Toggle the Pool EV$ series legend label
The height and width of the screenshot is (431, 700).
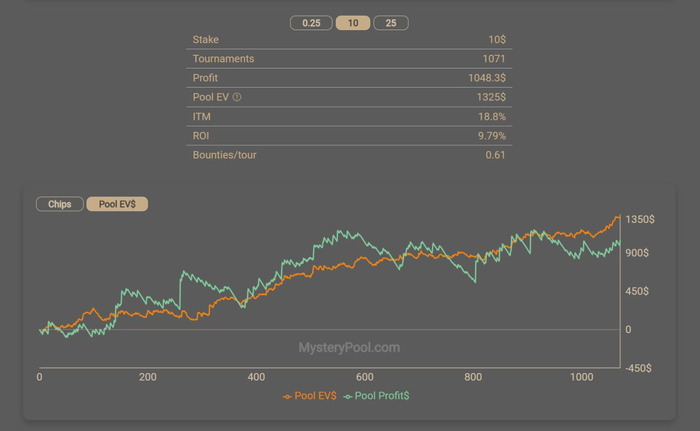316,396
